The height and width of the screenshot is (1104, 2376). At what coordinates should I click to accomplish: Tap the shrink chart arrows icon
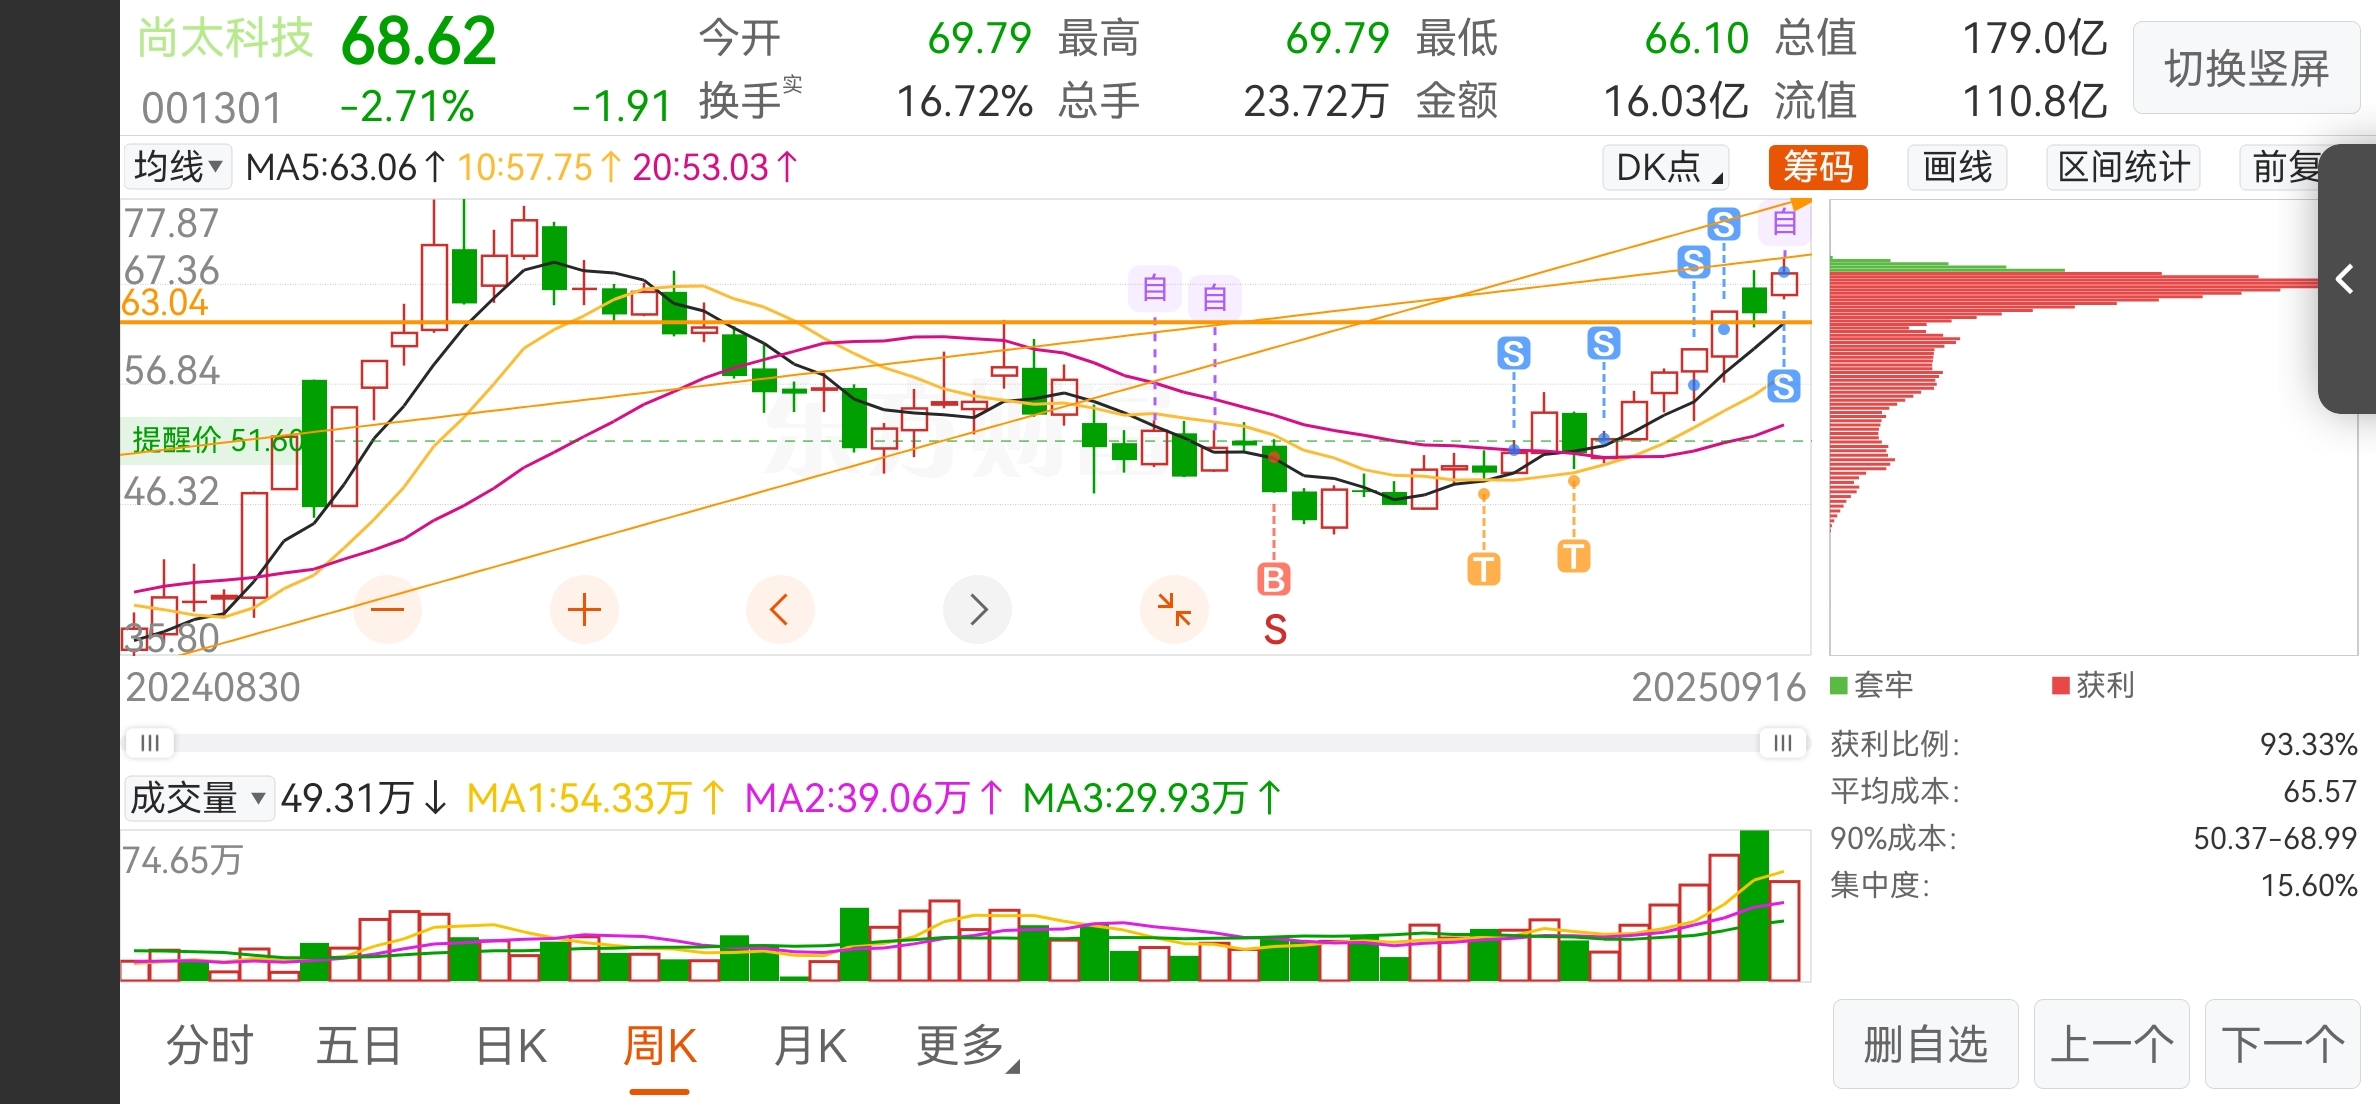pyautogui.click(x=1174, y=609)
